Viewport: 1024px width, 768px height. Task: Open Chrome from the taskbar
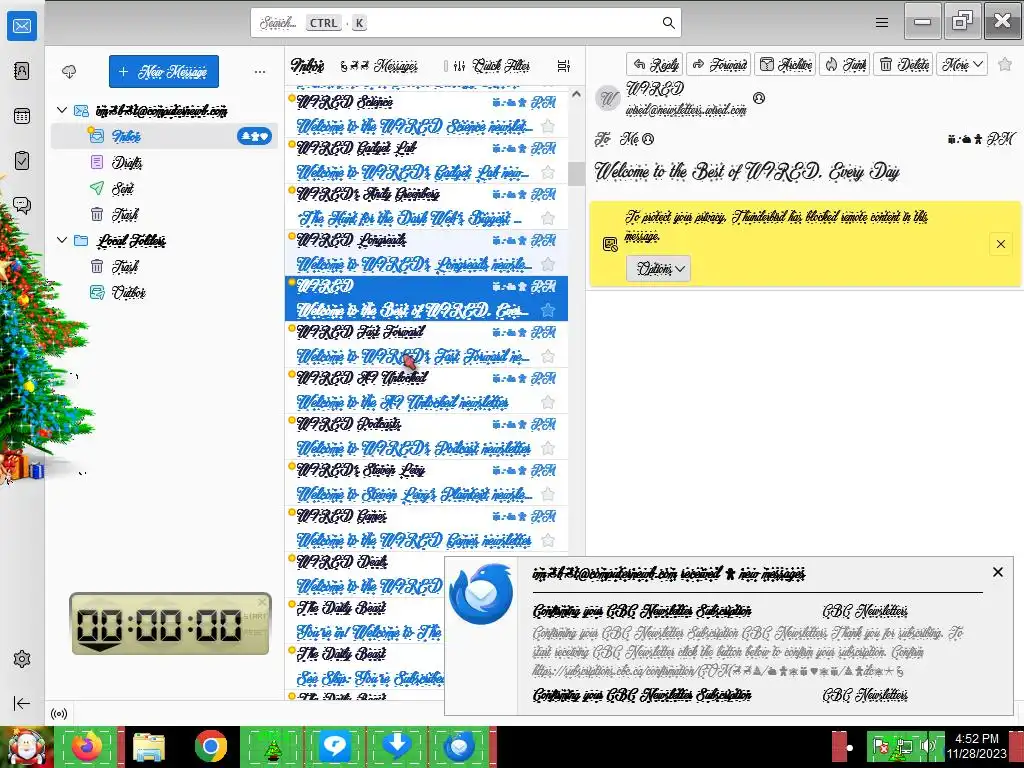pos(210,746)
